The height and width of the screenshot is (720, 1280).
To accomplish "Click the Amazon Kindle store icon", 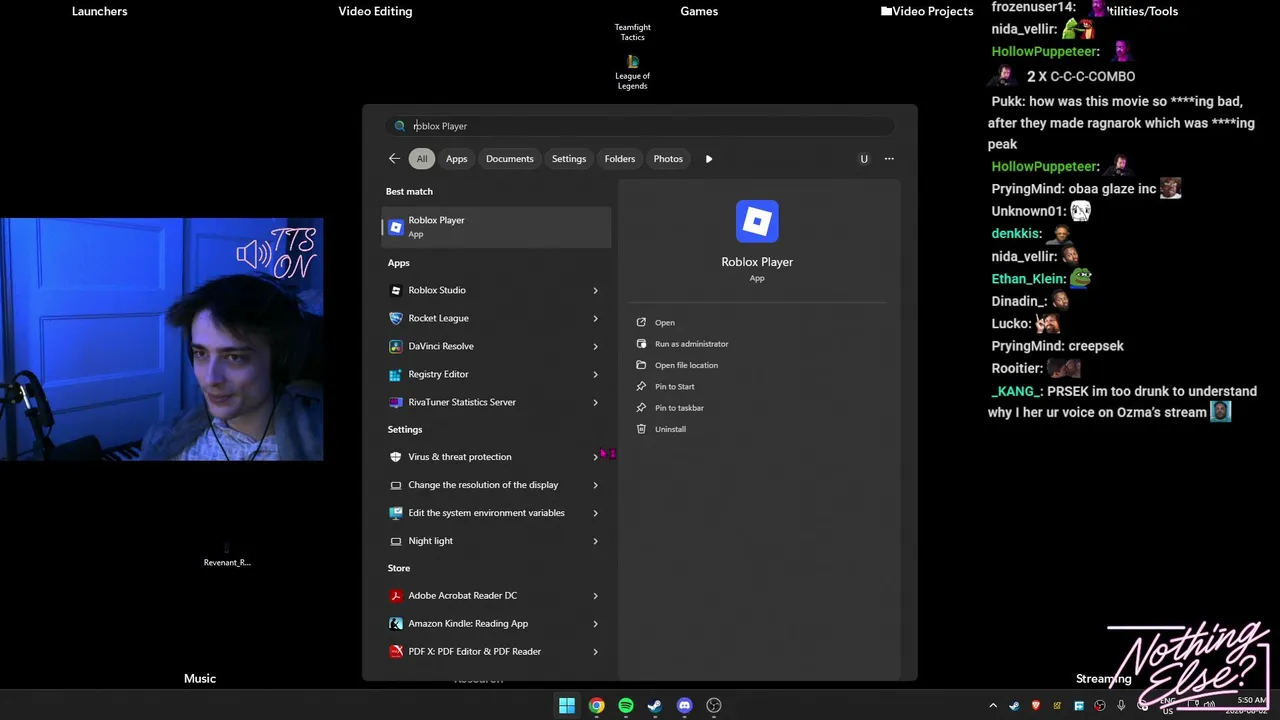I will coord(396,624).
